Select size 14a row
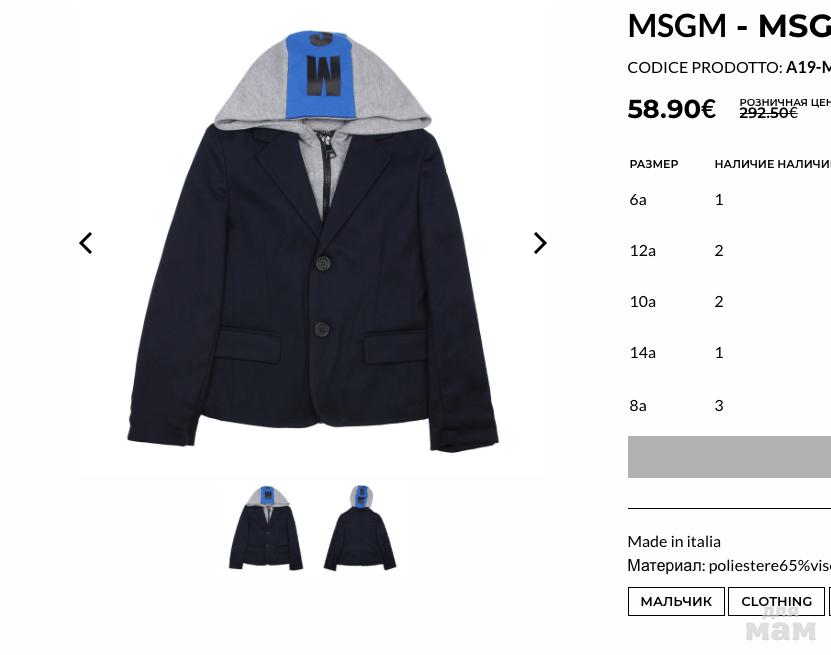 729,352
